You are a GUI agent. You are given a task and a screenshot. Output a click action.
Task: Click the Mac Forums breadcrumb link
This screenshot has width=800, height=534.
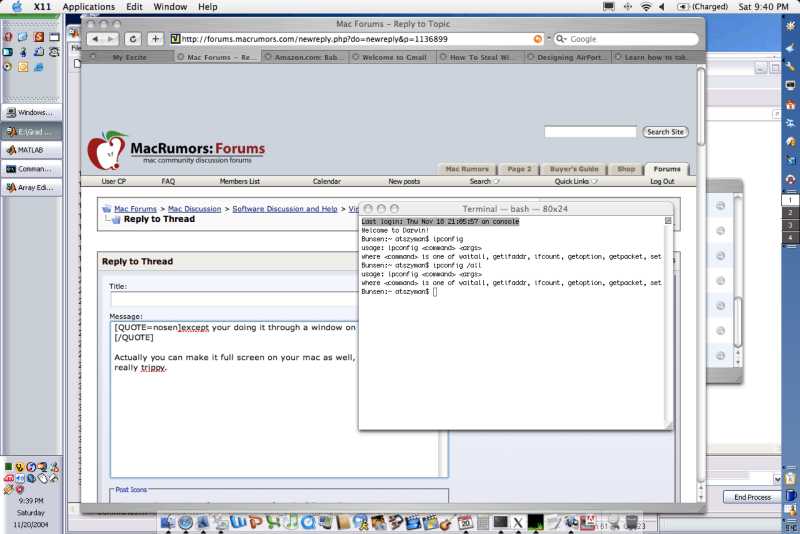tap(135, 209)
